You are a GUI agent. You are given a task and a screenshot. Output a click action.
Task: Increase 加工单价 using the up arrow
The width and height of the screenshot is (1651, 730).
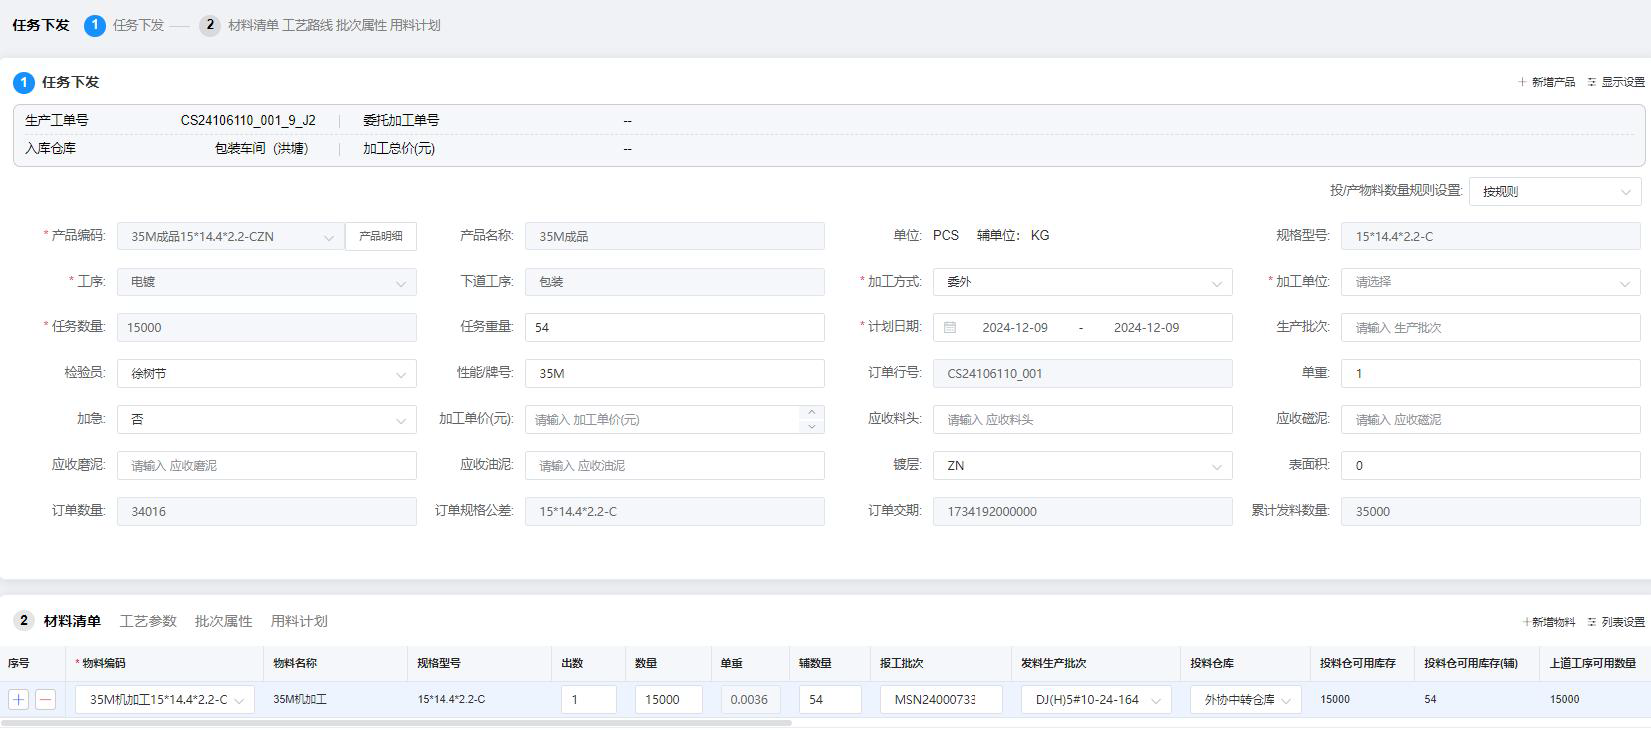(x=812, y=412)
